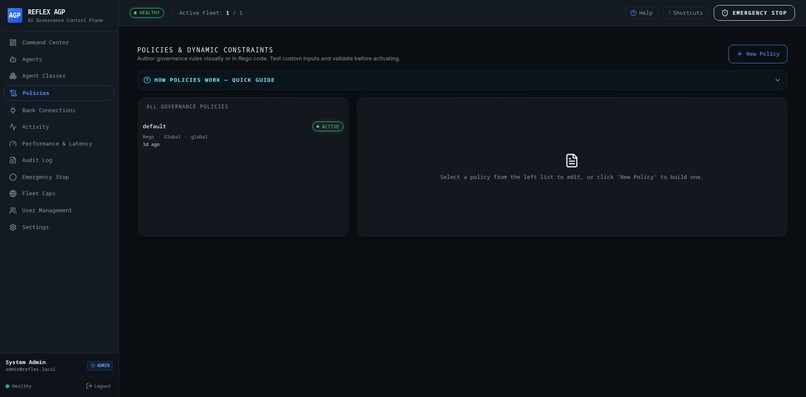This screenshot has width=806, height=397.
Task: Click the Bank Connections plug icon
Action: (x=13, y=111)
